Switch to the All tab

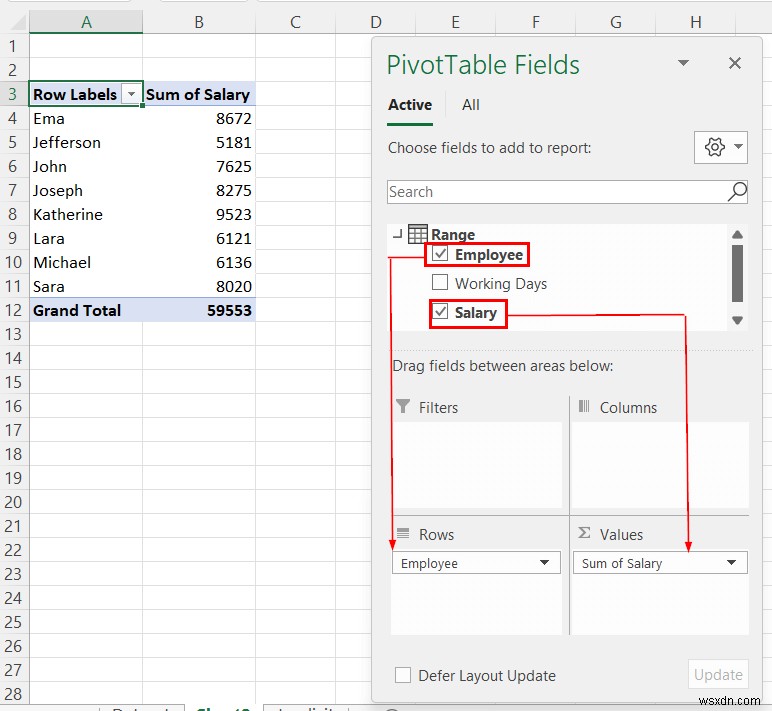[470, 105]
